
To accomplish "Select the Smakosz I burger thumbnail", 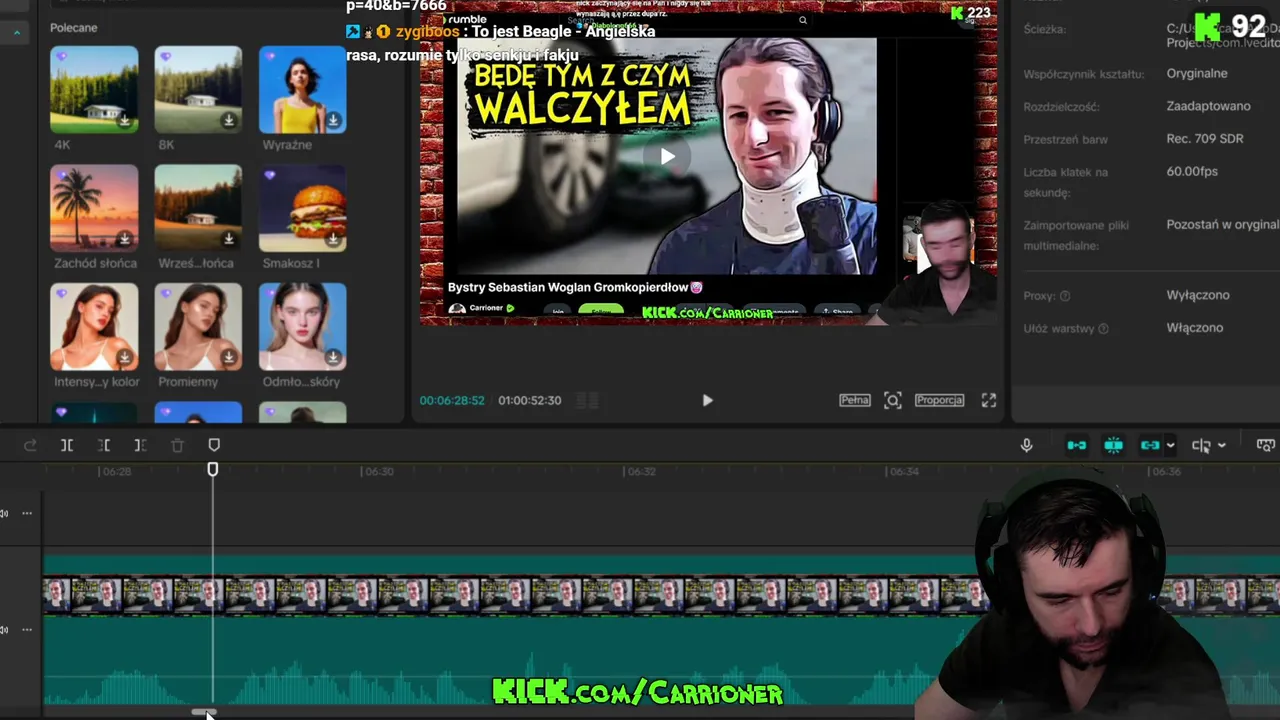I will click(x=302, y=208).
